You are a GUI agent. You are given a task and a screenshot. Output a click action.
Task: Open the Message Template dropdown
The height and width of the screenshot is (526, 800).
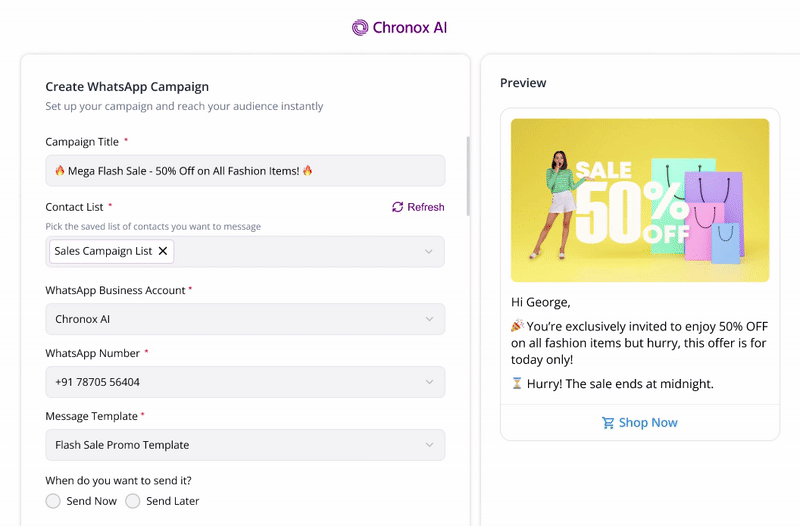pyautogui.click(x=245, y=445)
